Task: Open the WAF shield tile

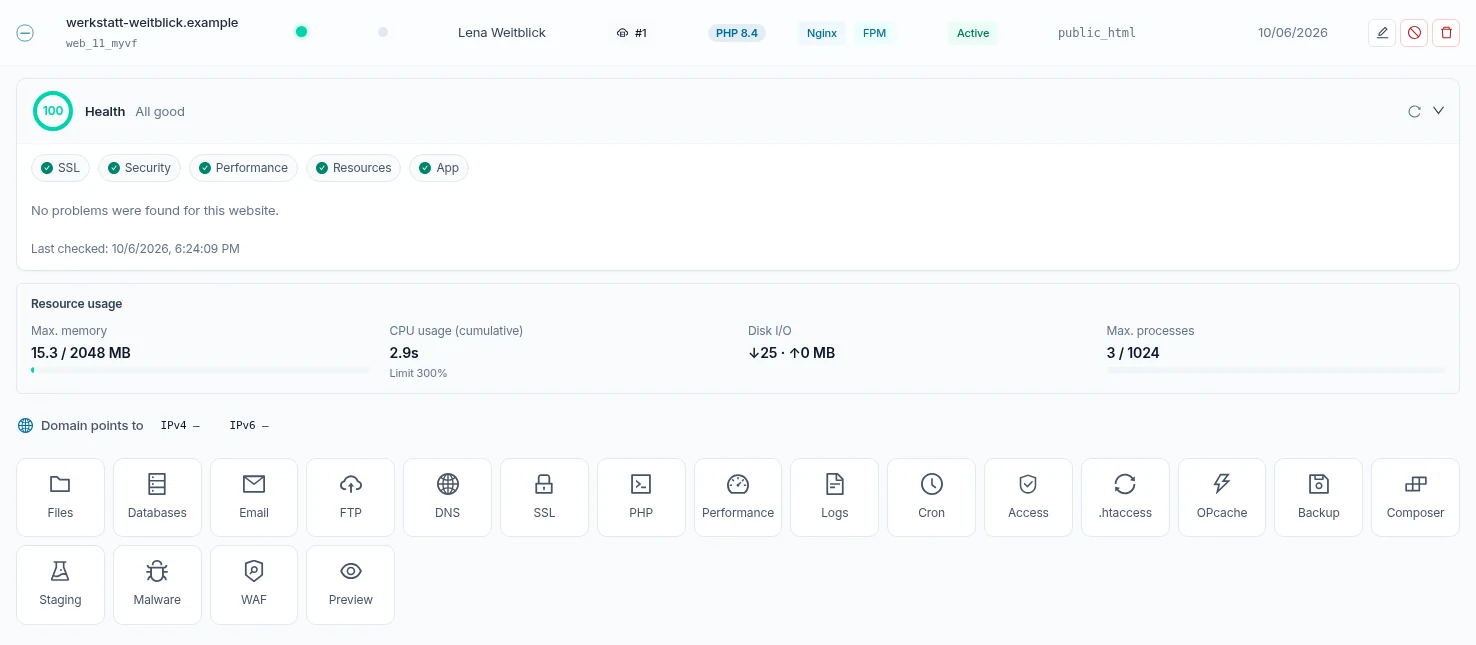Action: (254, 585)
